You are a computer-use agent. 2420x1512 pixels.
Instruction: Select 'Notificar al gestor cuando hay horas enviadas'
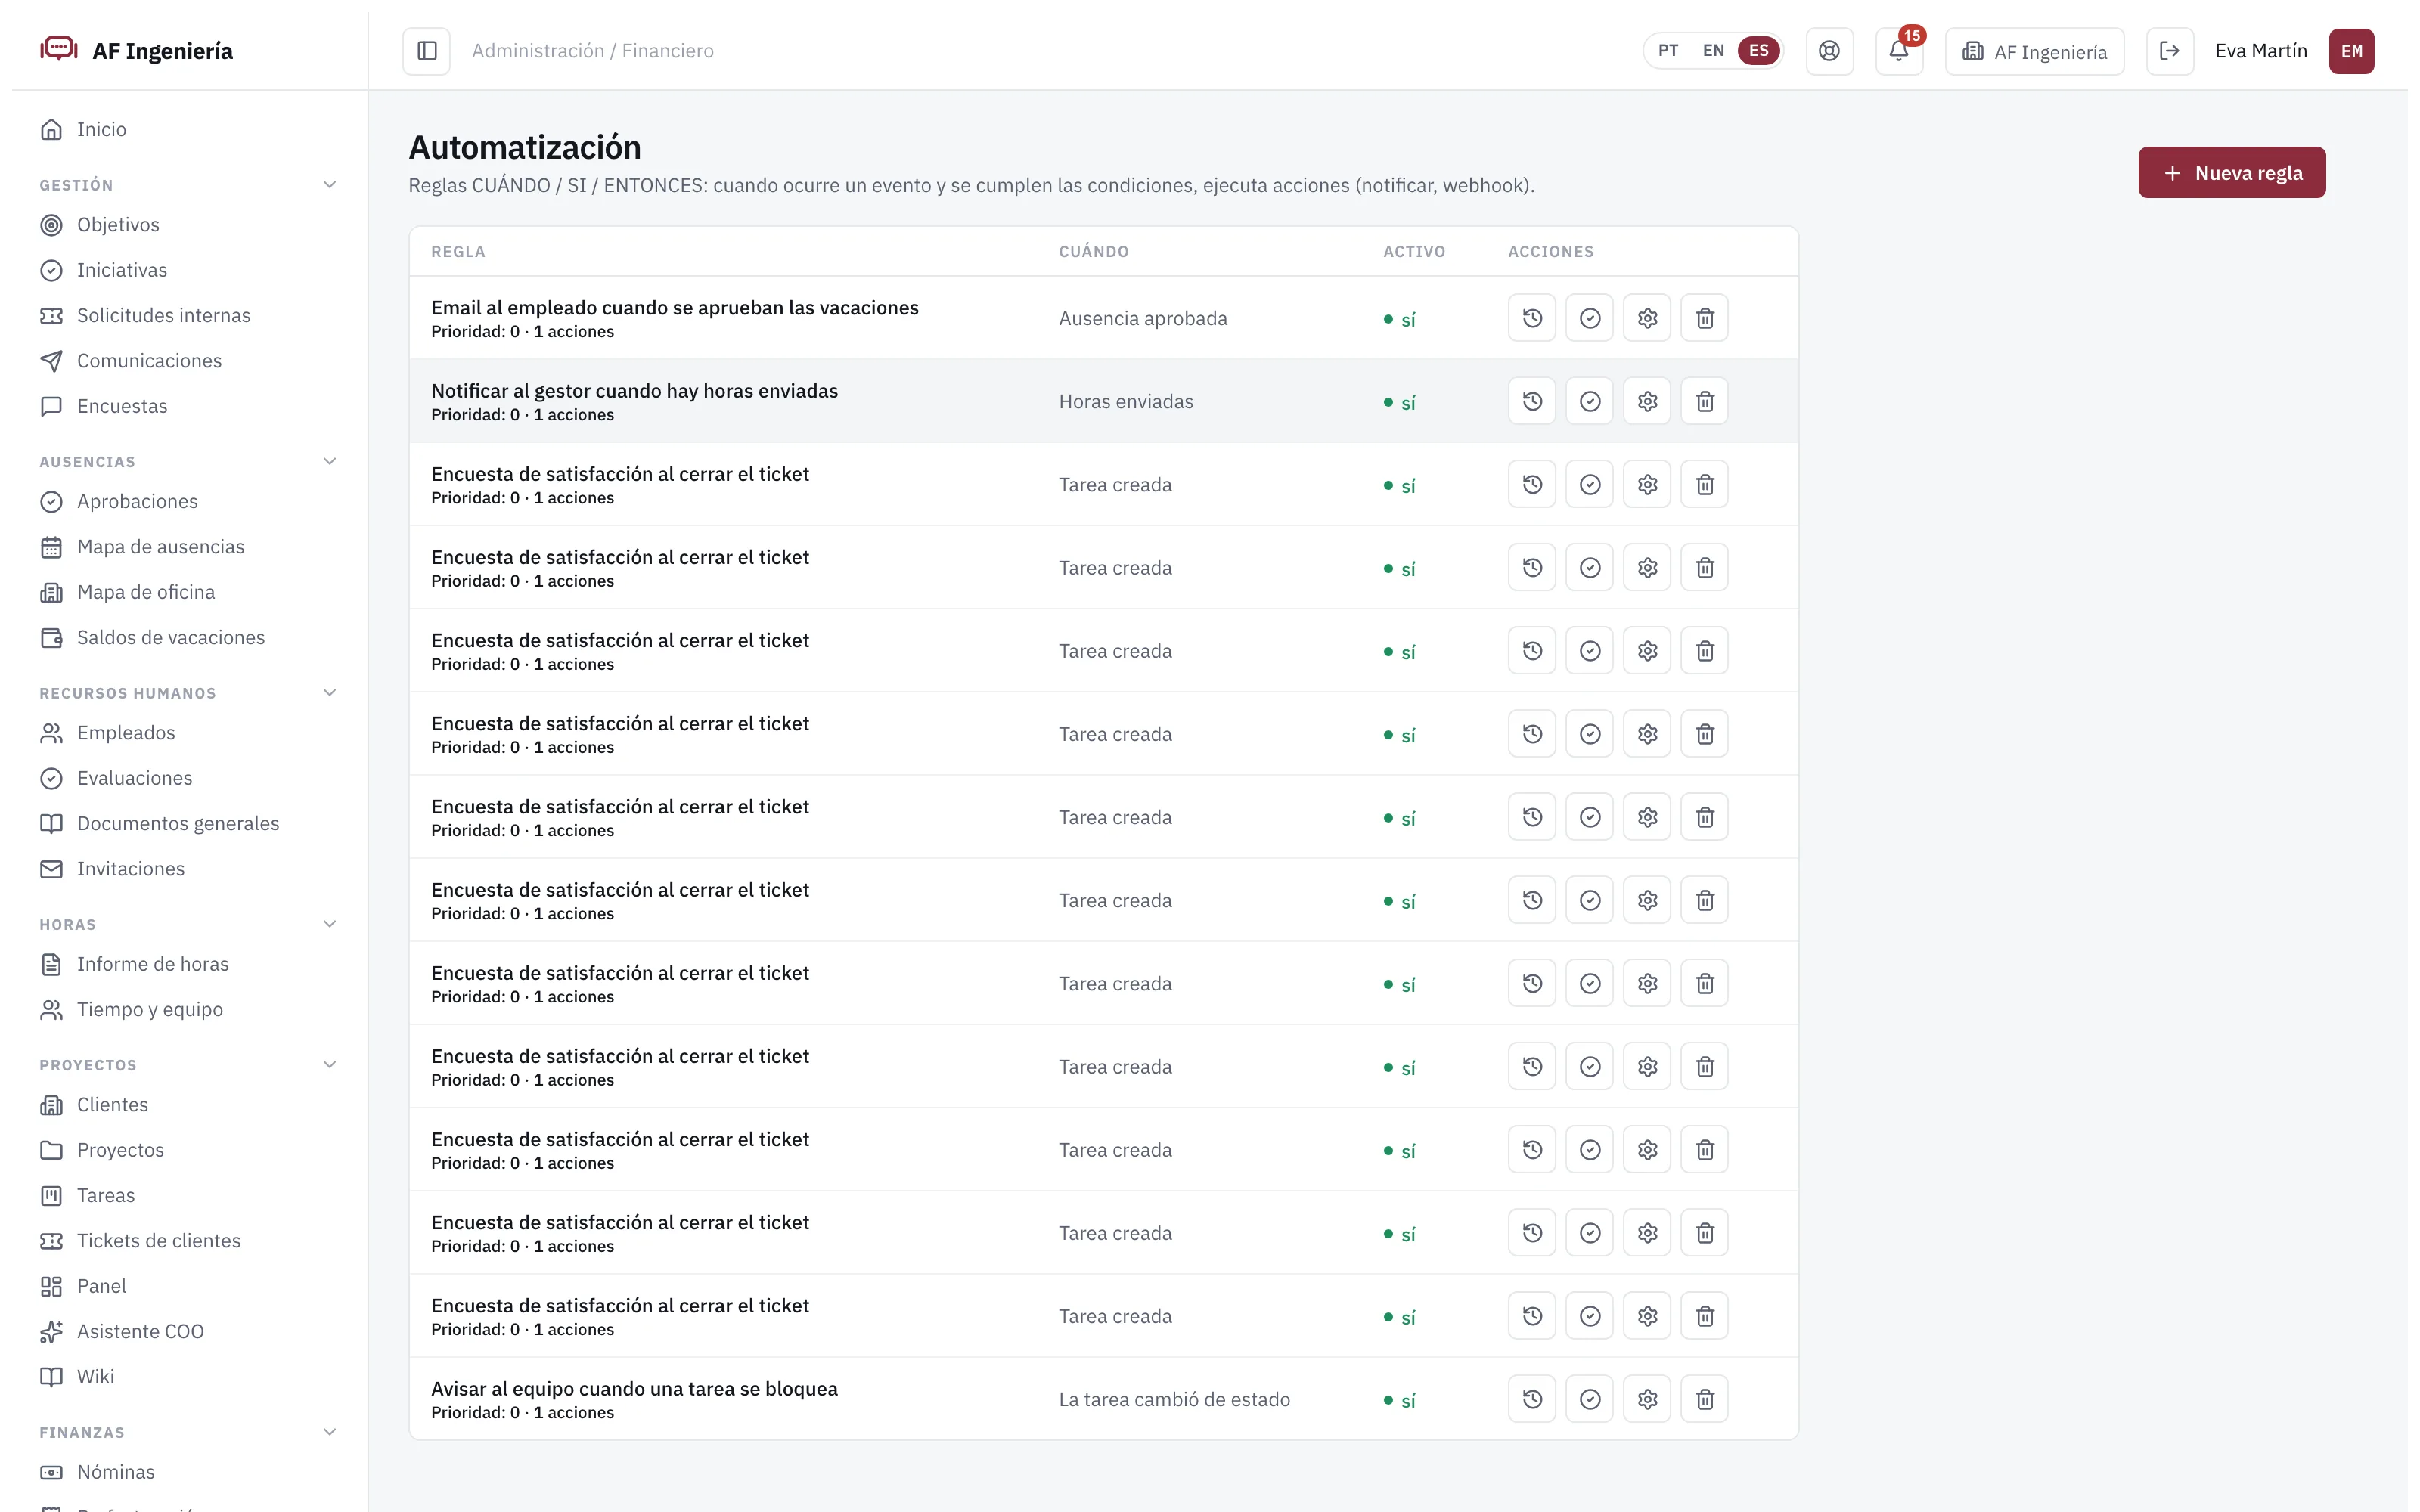[x=634, y=391]
